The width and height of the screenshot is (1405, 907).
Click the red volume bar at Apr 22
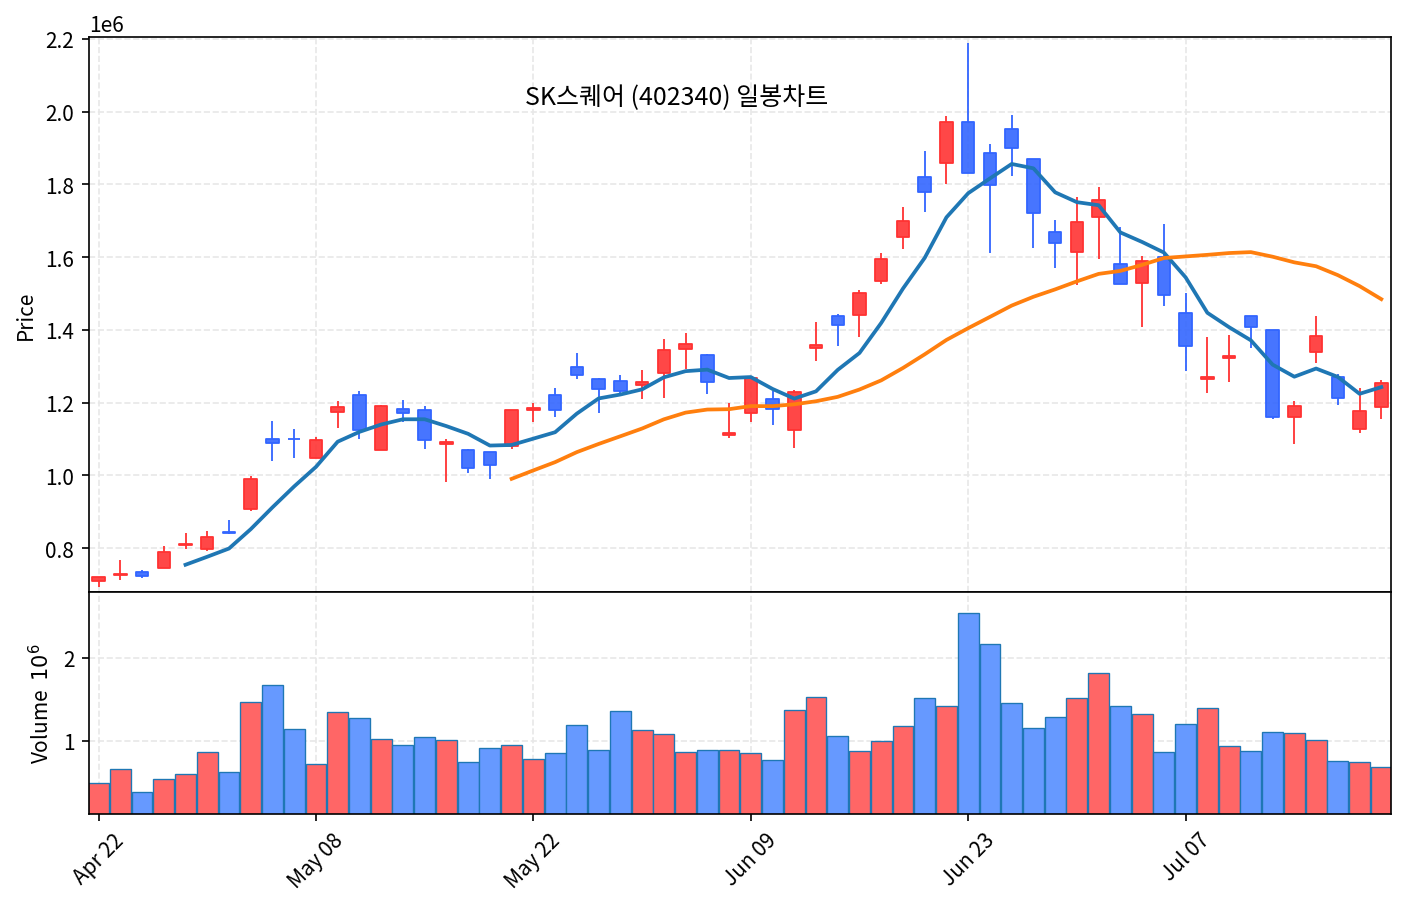[99, 798]
